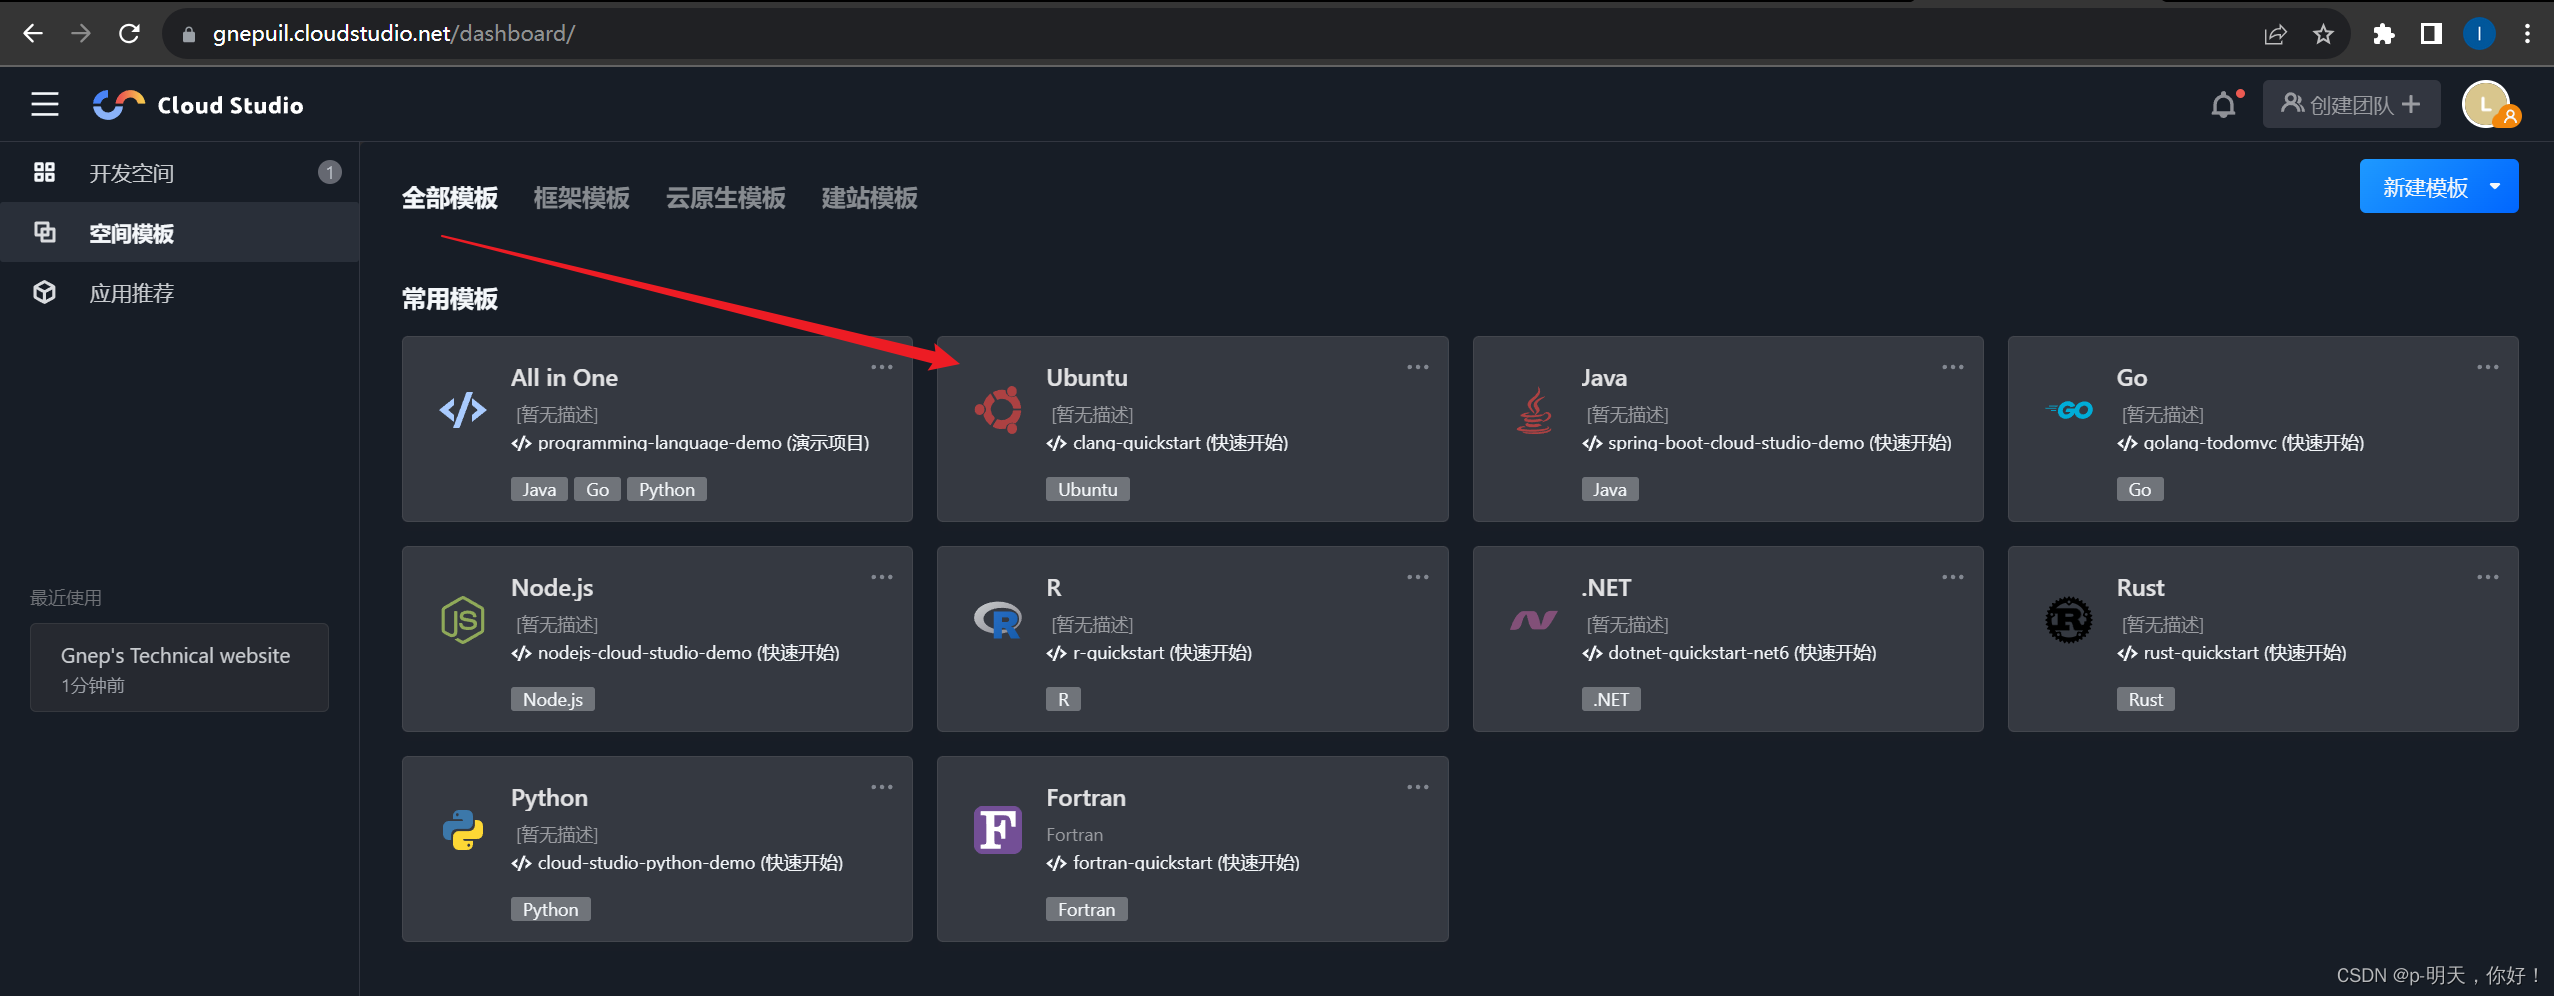Click the Fortran template card title
The image size is (2554, 996).
pos(1086,797)
